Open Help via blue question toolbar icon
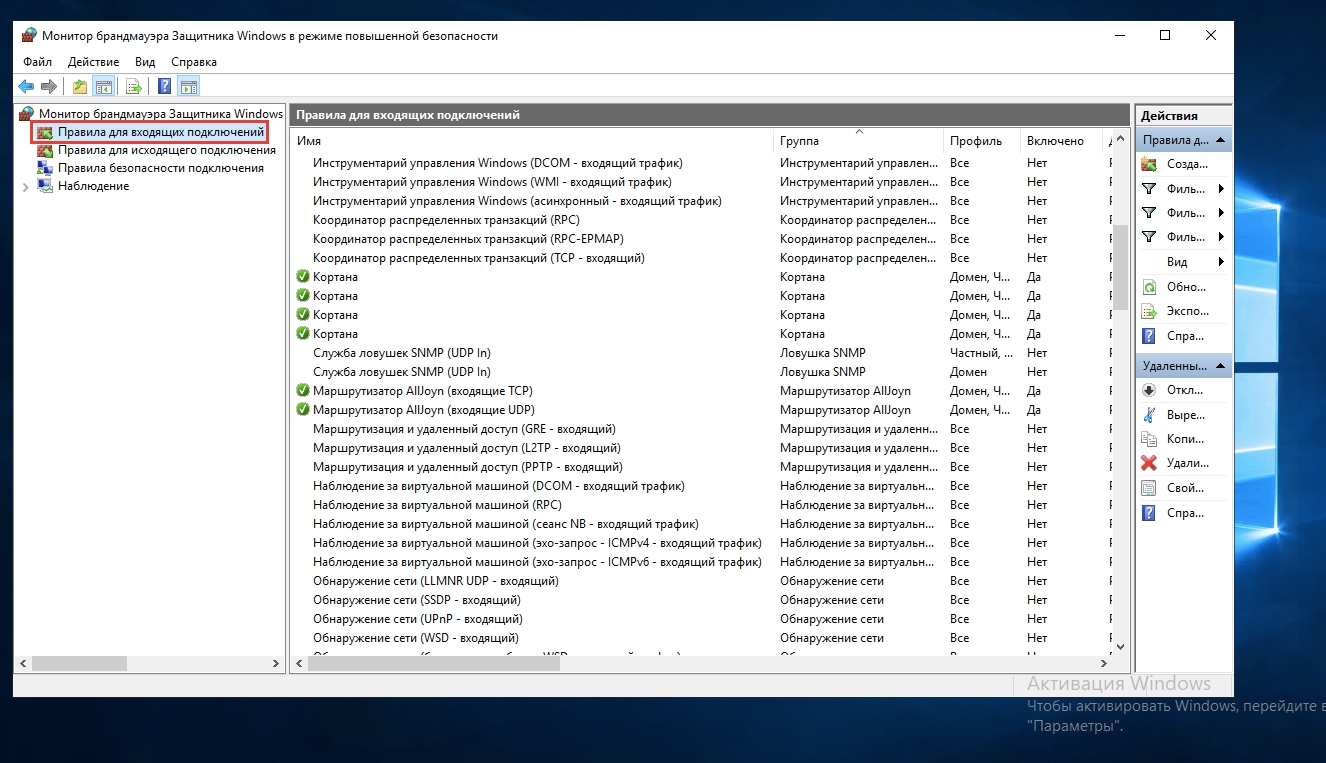 coord(164,86)
